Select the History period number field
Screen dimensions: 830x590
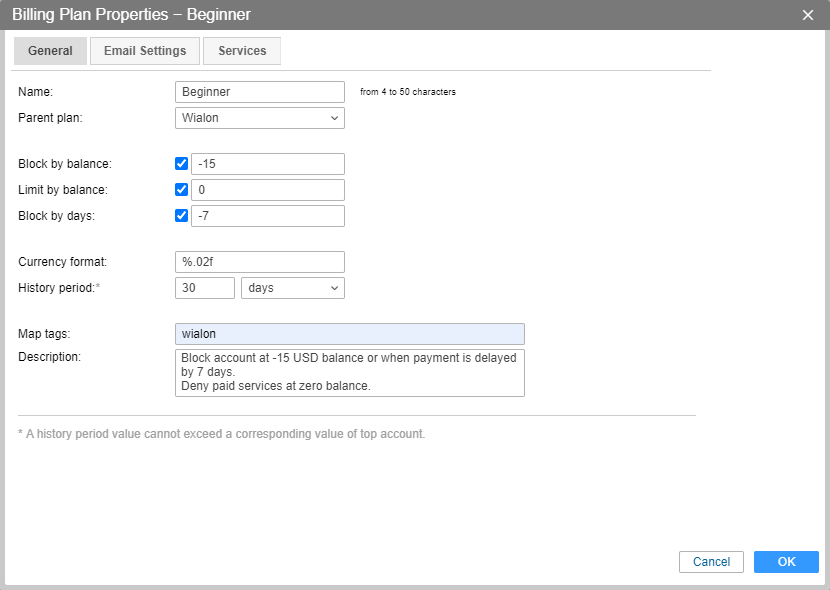[204, 288]
